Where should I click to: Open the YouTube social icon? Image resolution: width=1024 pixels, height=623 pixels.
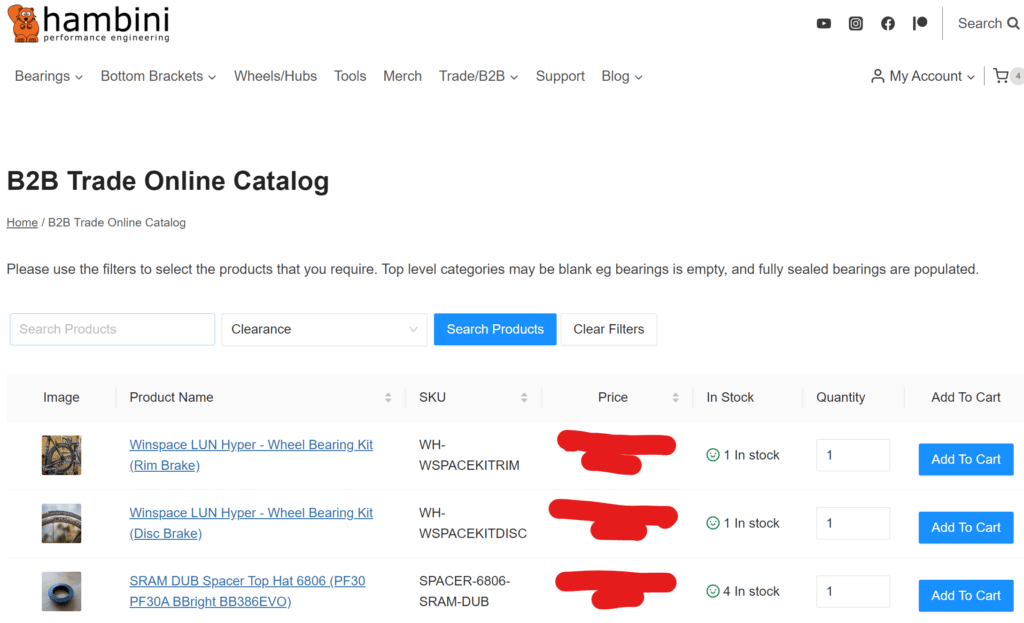[x=823, y=24]
